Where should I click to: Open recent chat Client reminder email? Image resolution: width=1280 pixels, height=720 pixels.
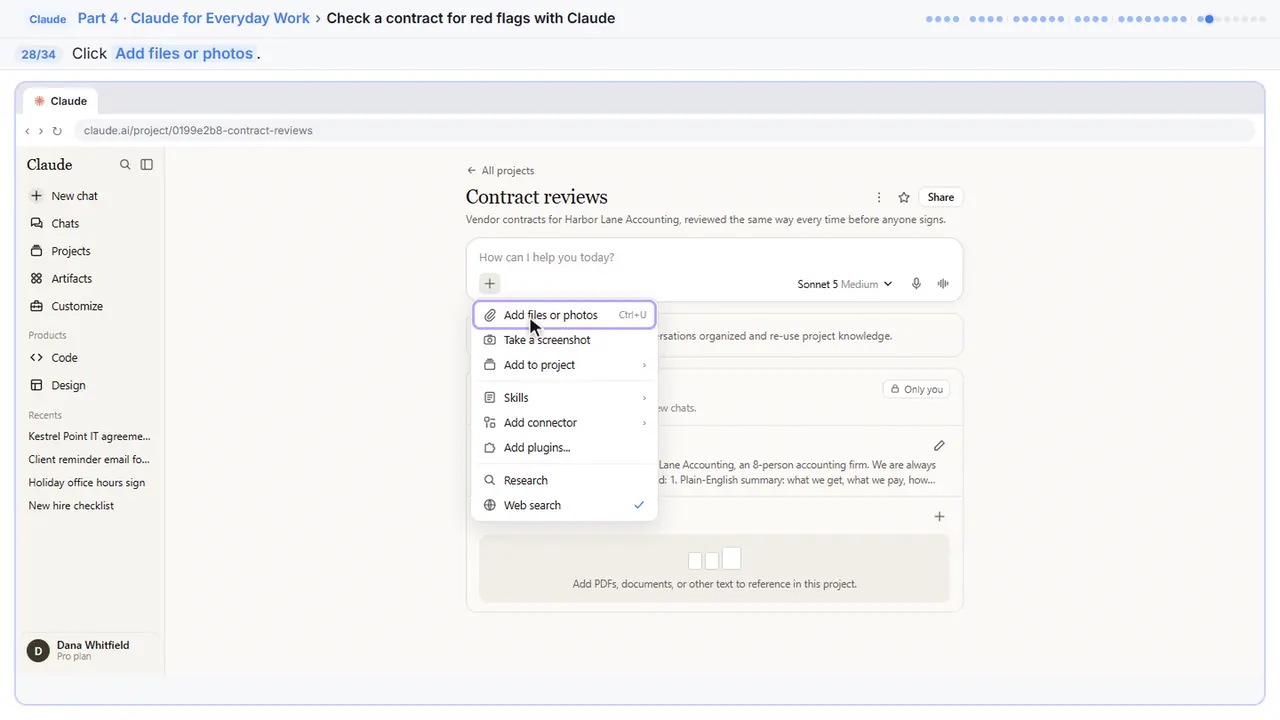point(90,459)
